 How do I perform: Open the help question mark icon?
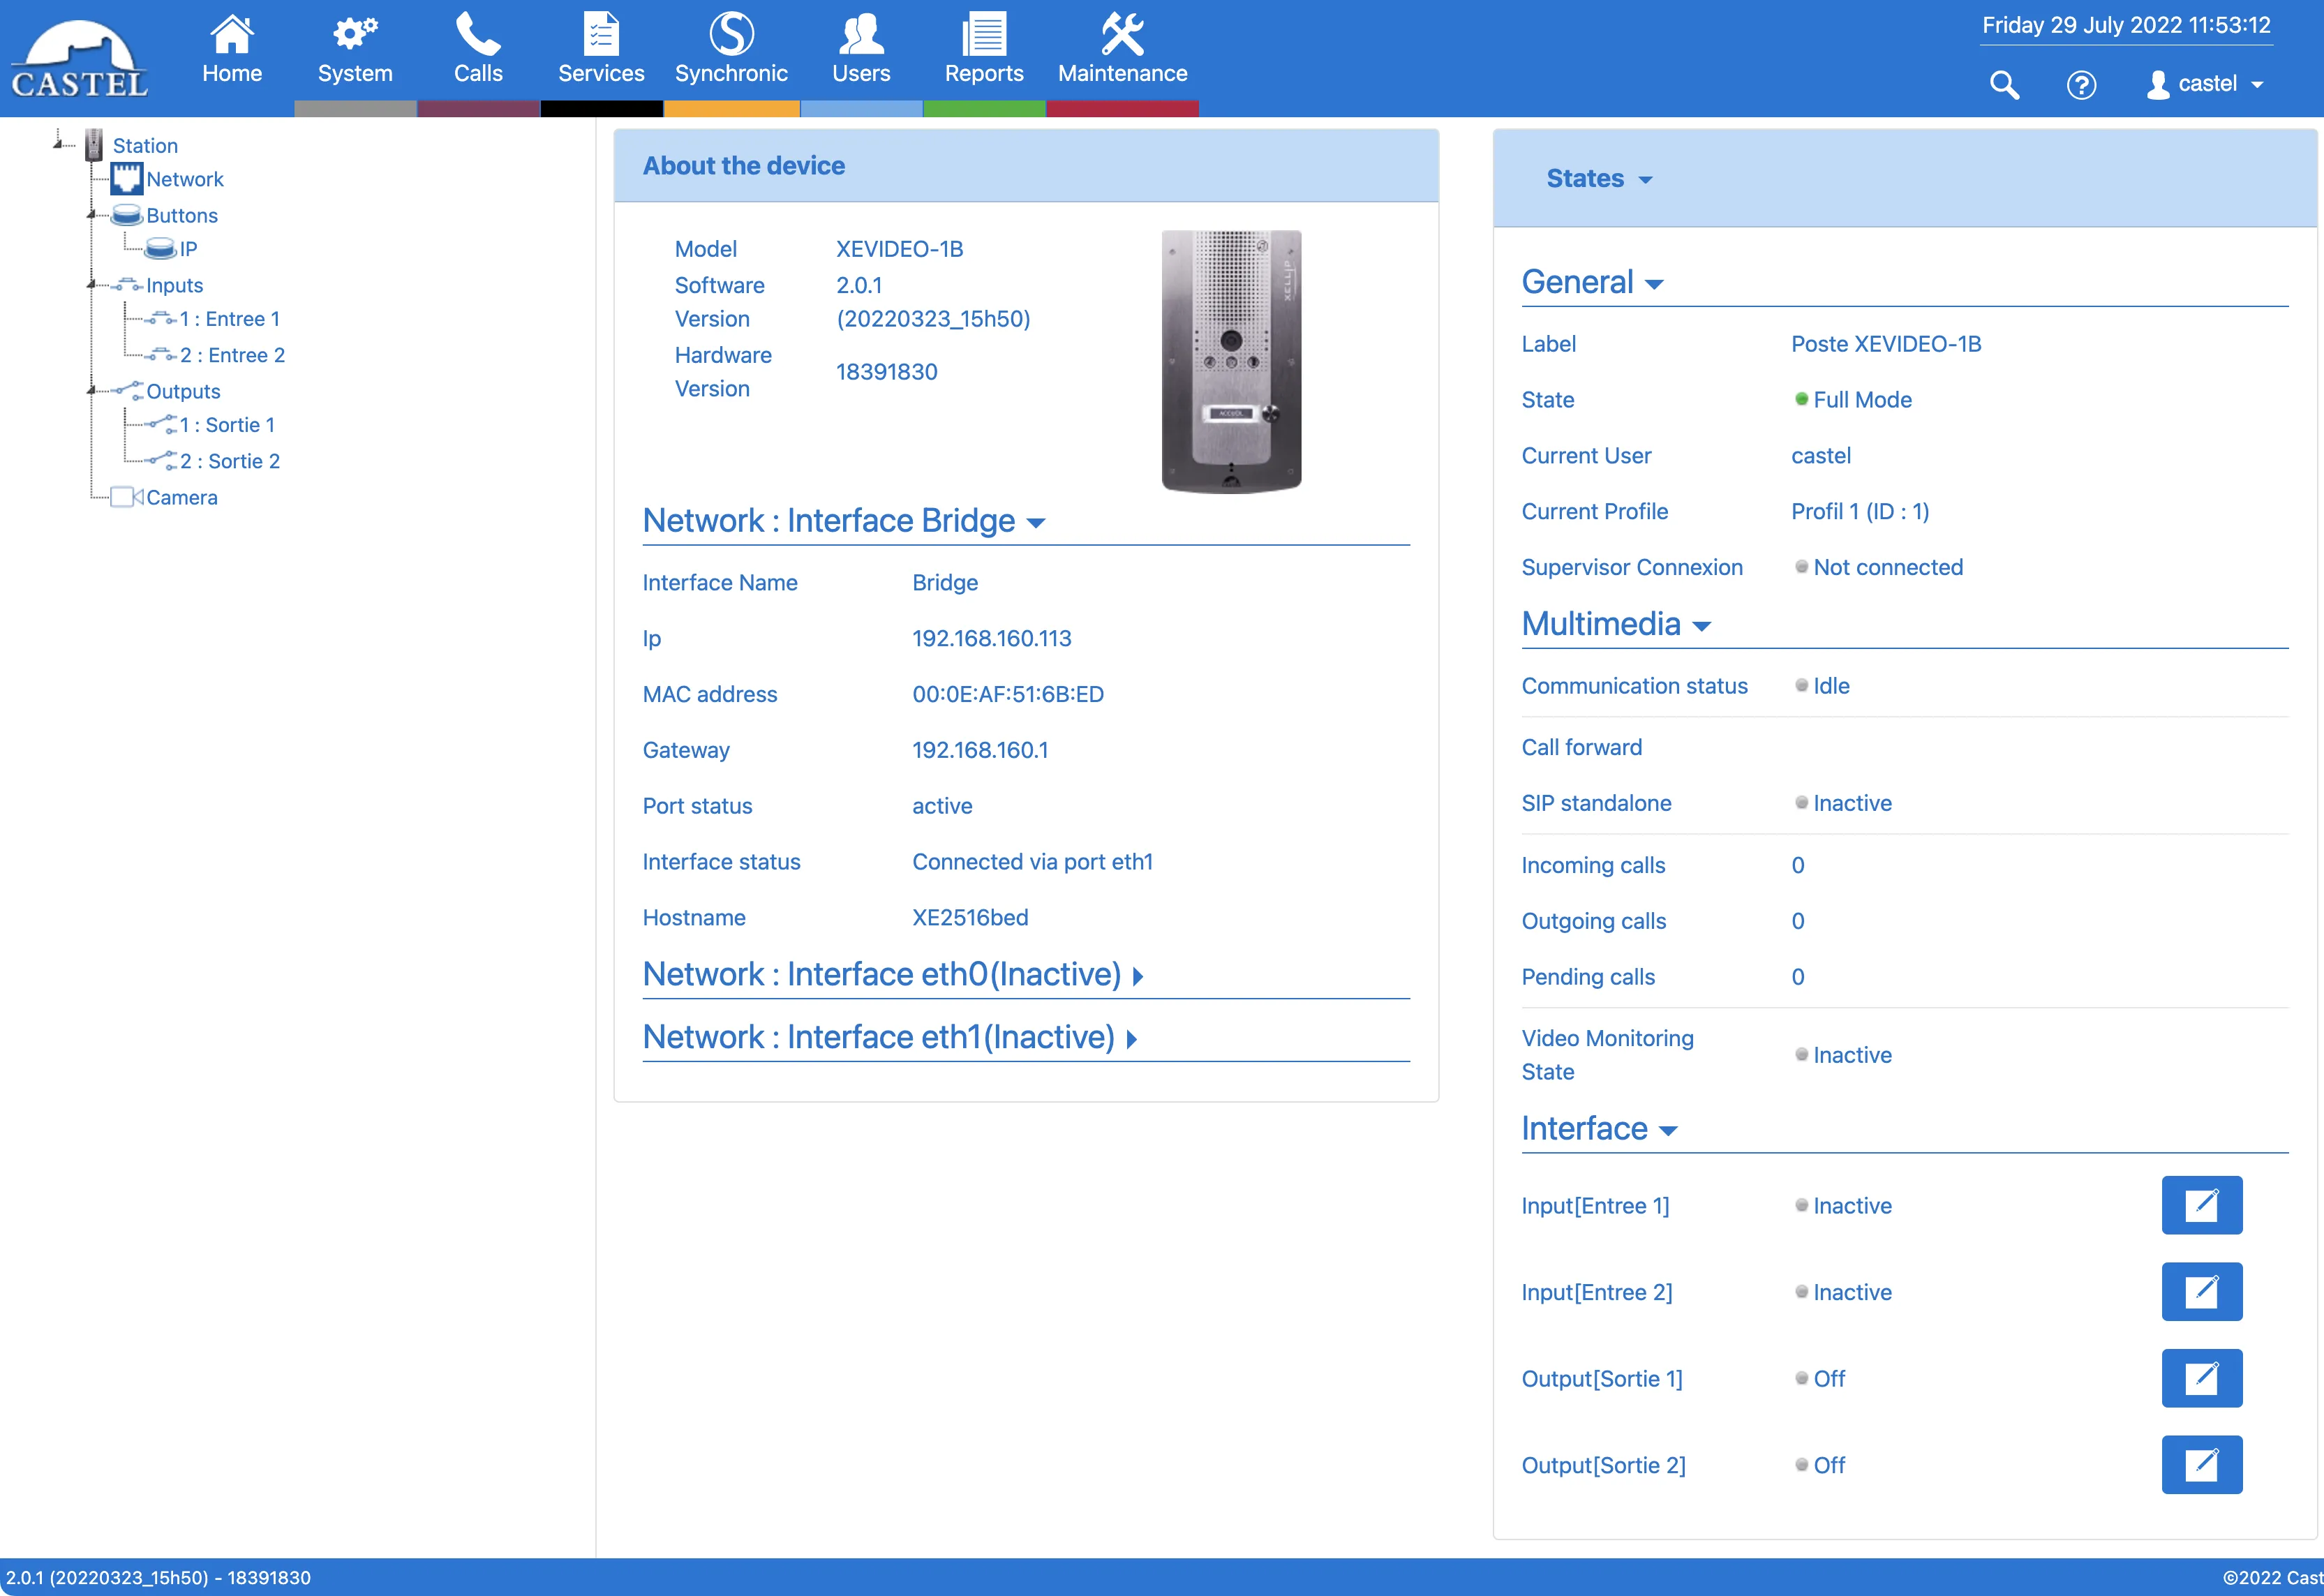2081,85
